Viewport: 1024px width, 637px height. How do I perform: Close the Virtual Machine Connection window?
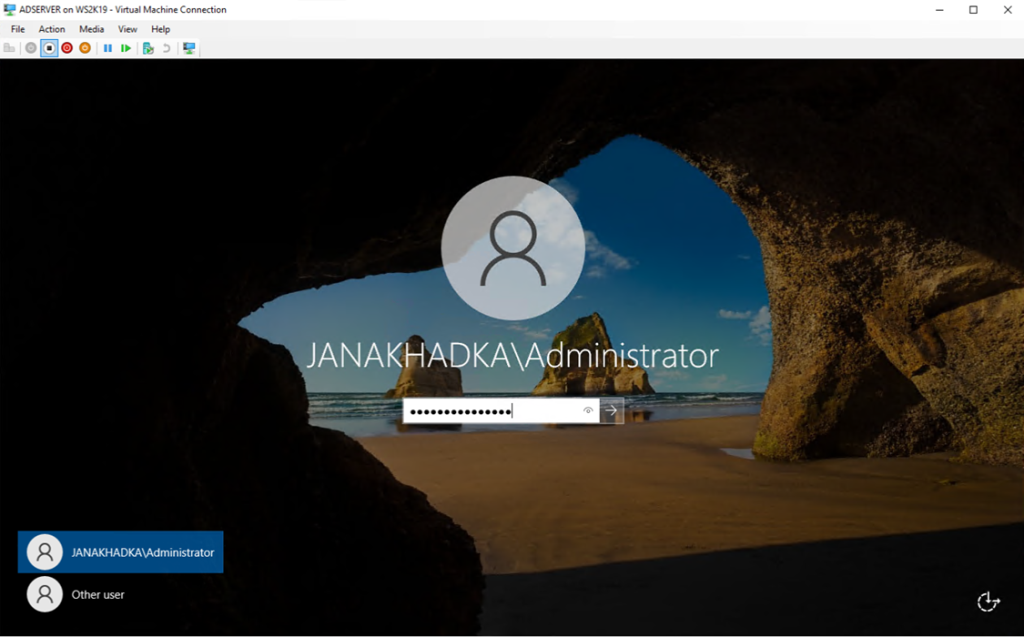[1008, 10]
